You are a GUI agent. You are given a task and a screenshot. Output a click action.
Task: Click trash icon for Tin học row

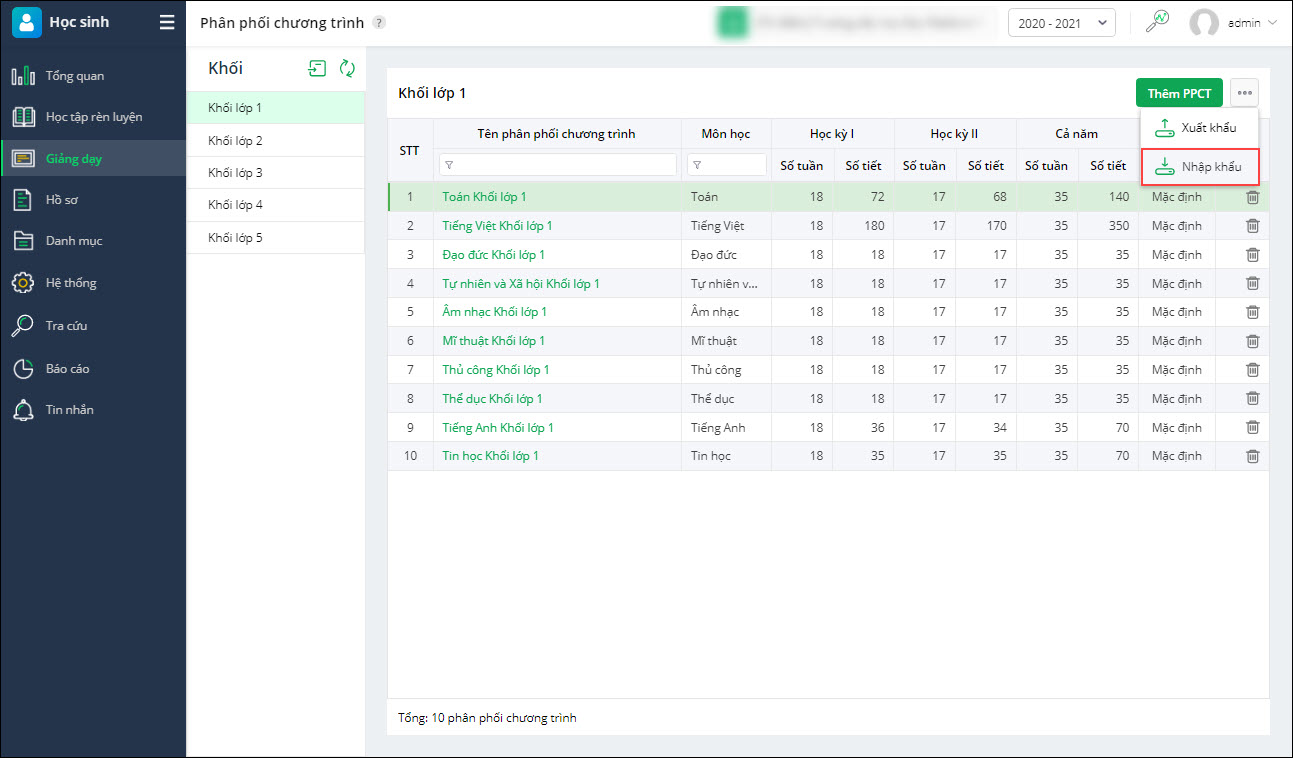[1252, 456]
